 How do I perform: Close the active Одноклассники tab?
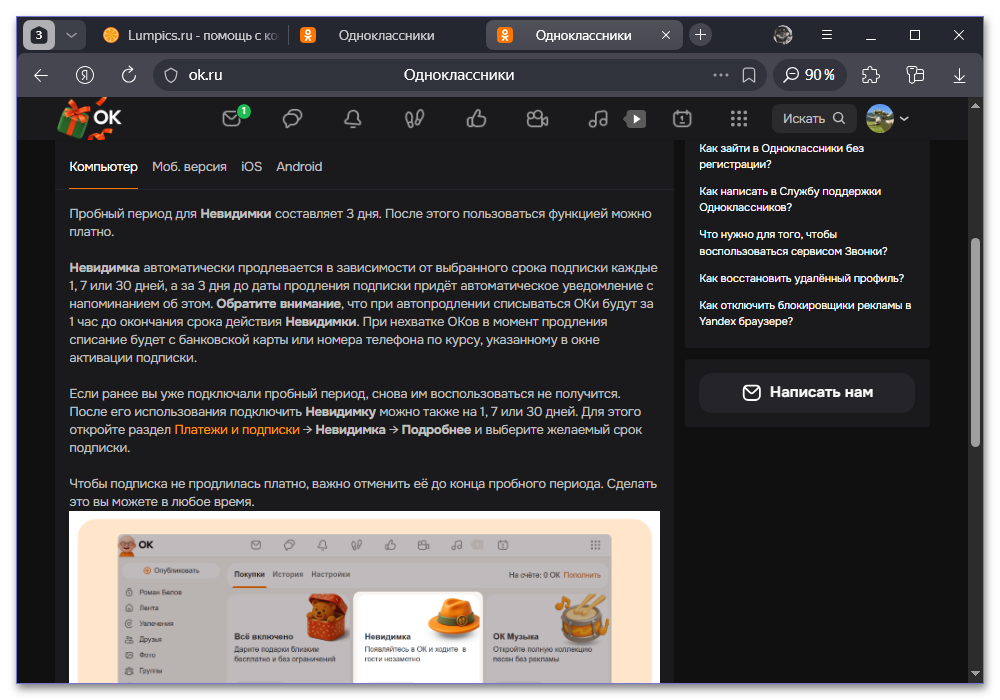pyautogui.click(x=666, y=35)
